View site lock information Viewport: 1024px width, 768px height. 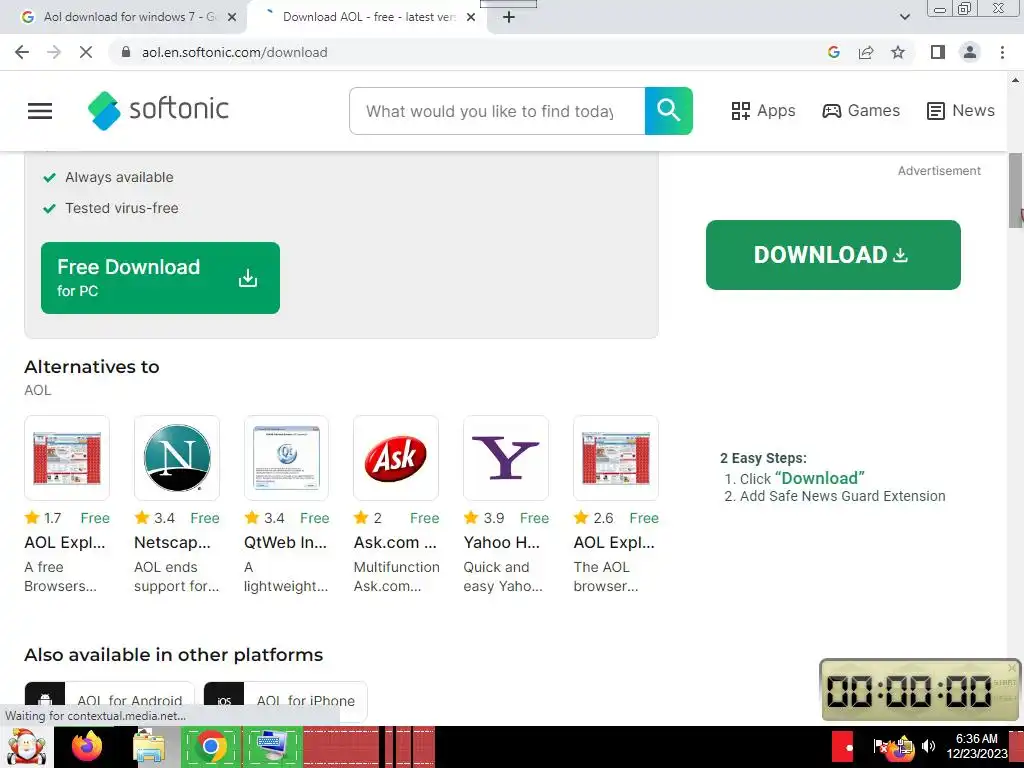(126, 52)
